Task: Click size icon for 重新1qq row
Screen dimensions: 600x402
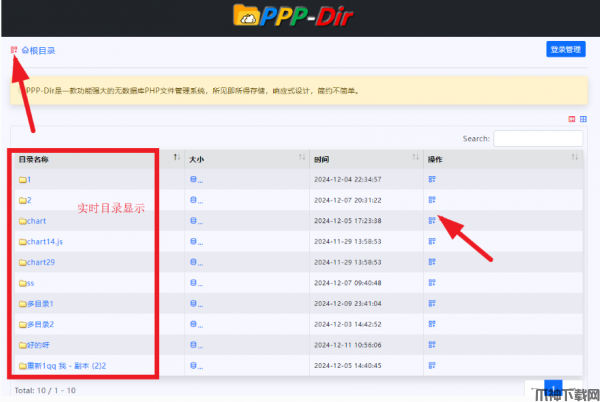Action: pos(196,366)
